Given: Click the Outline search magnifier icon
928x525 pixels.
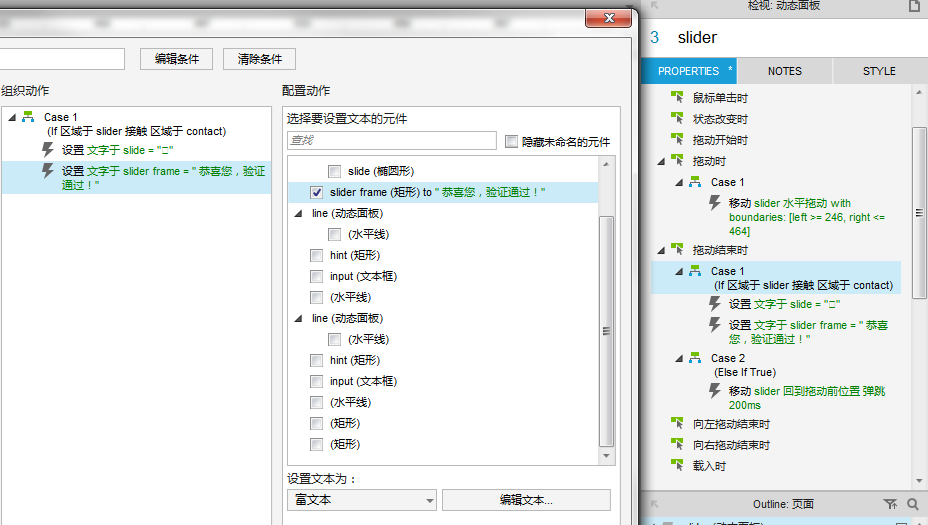Looking at the screenshot, I should pos(912,504).
